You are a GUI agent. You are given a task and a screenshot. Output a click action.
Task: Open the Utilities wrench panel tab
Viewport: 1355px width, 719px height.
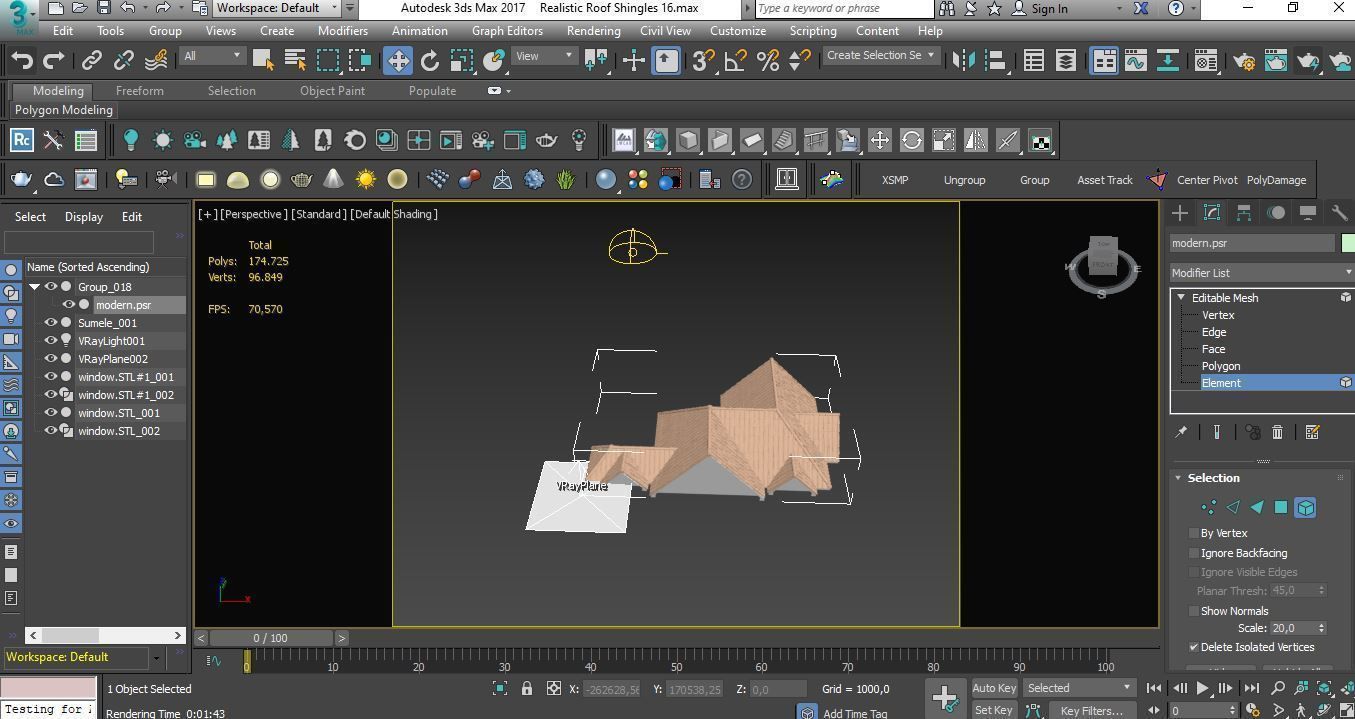[x=1339, y=213]
